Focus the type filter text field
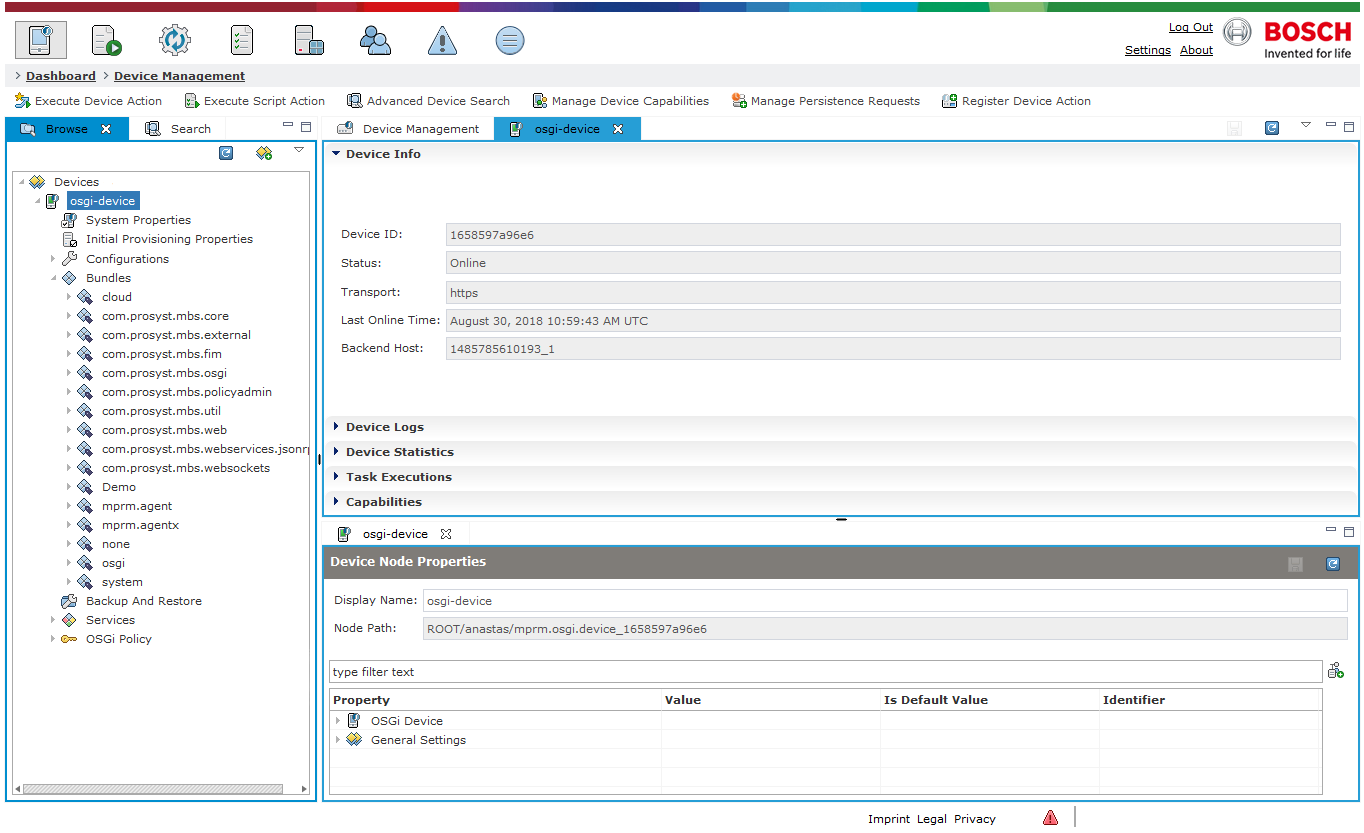This screenshot has width=1364, height=833. click(x=826, y=672)
